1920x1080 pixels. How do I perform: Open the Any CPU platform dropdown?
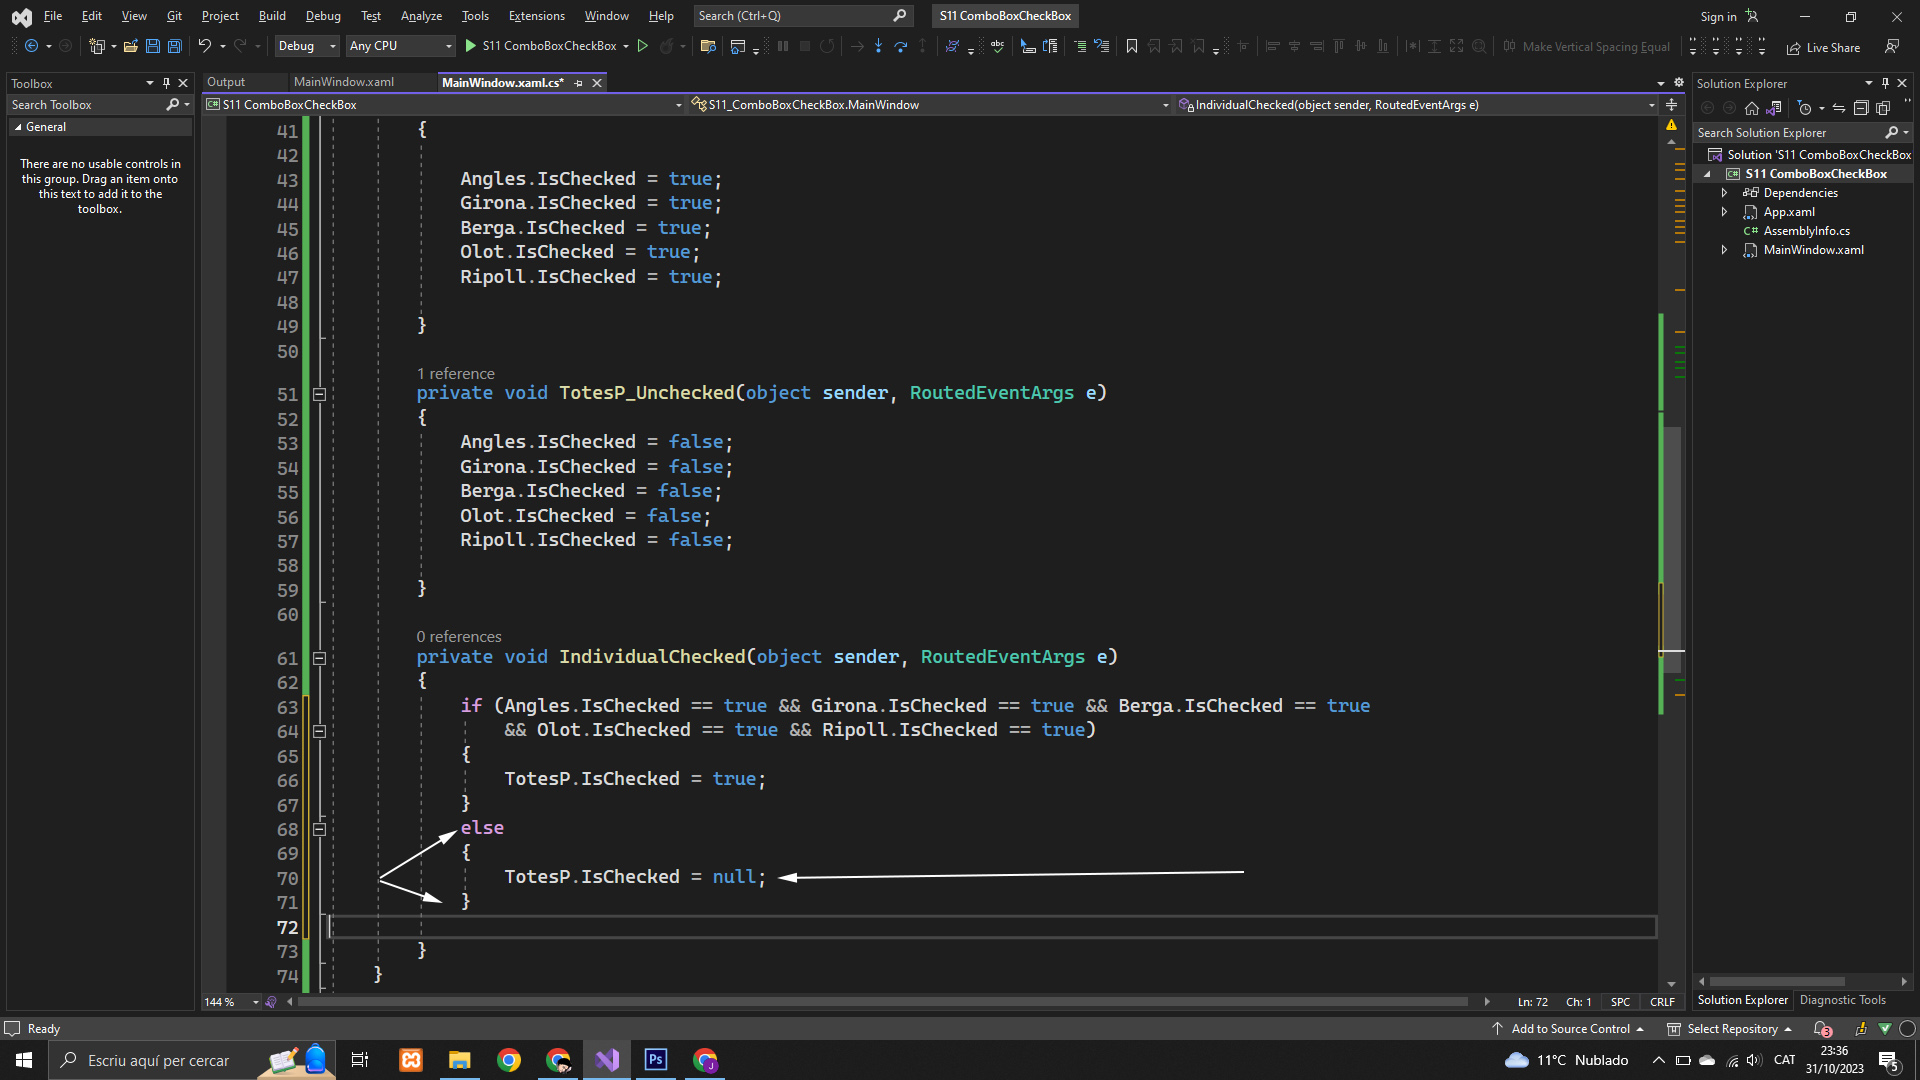pos(400,46)
